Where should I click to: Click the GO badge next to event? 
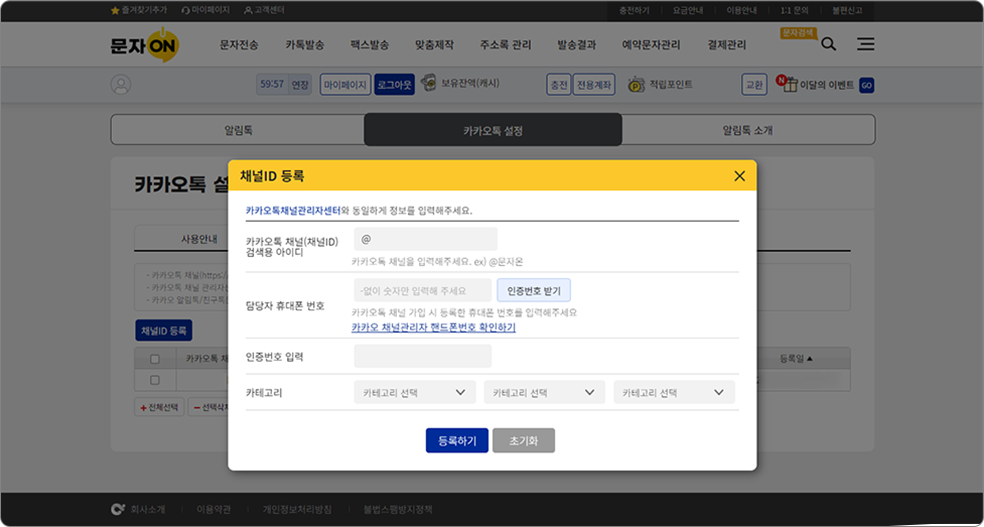click(x=867, y=85)
